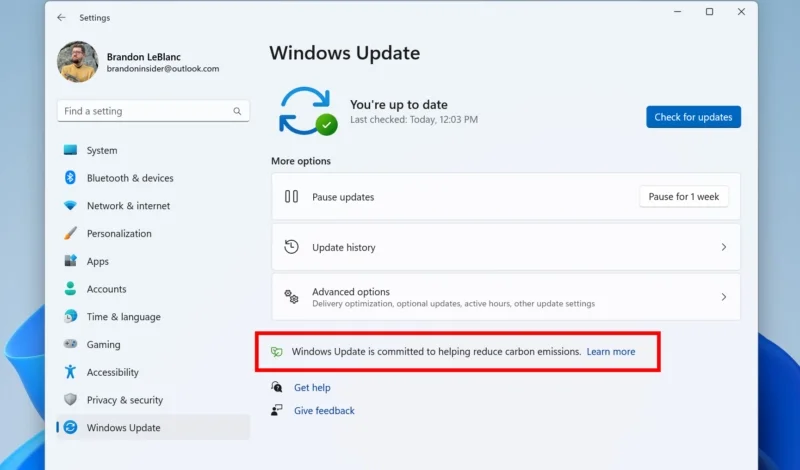Switch to Personalization label
Screen dimensions: 800x470
click(119, 234)
